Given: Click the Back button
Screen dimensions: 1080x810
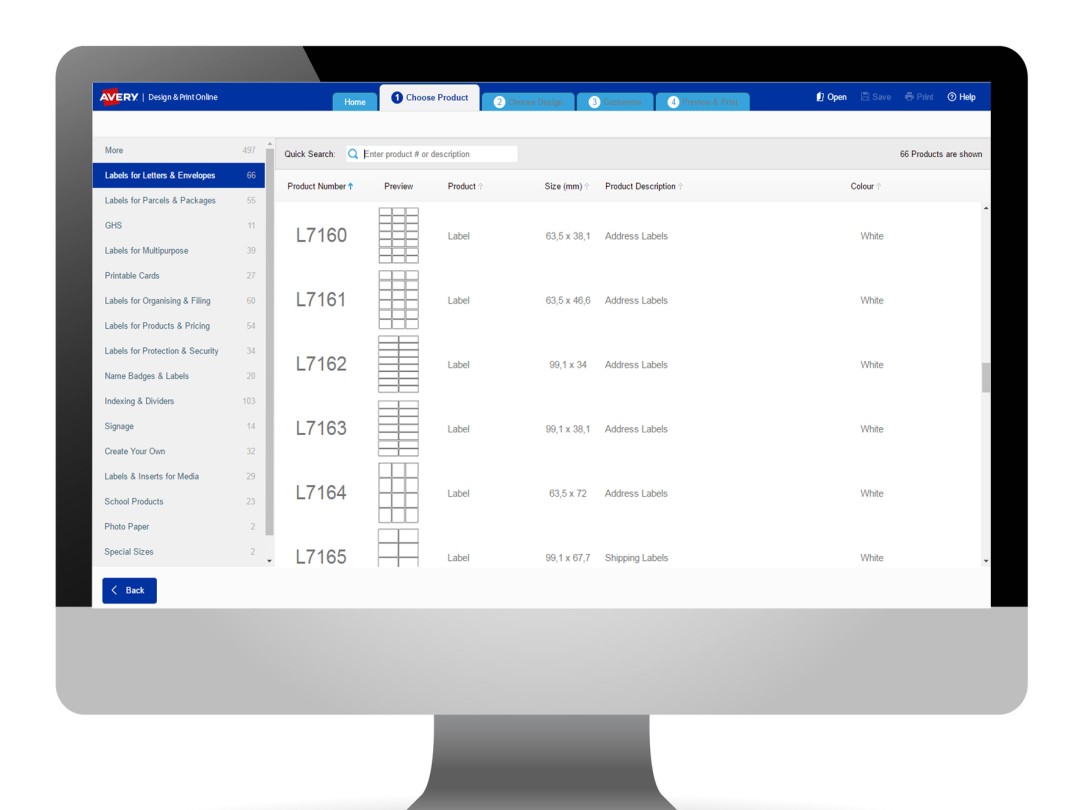Looking at the screenshot, I should tap(129, 590).
